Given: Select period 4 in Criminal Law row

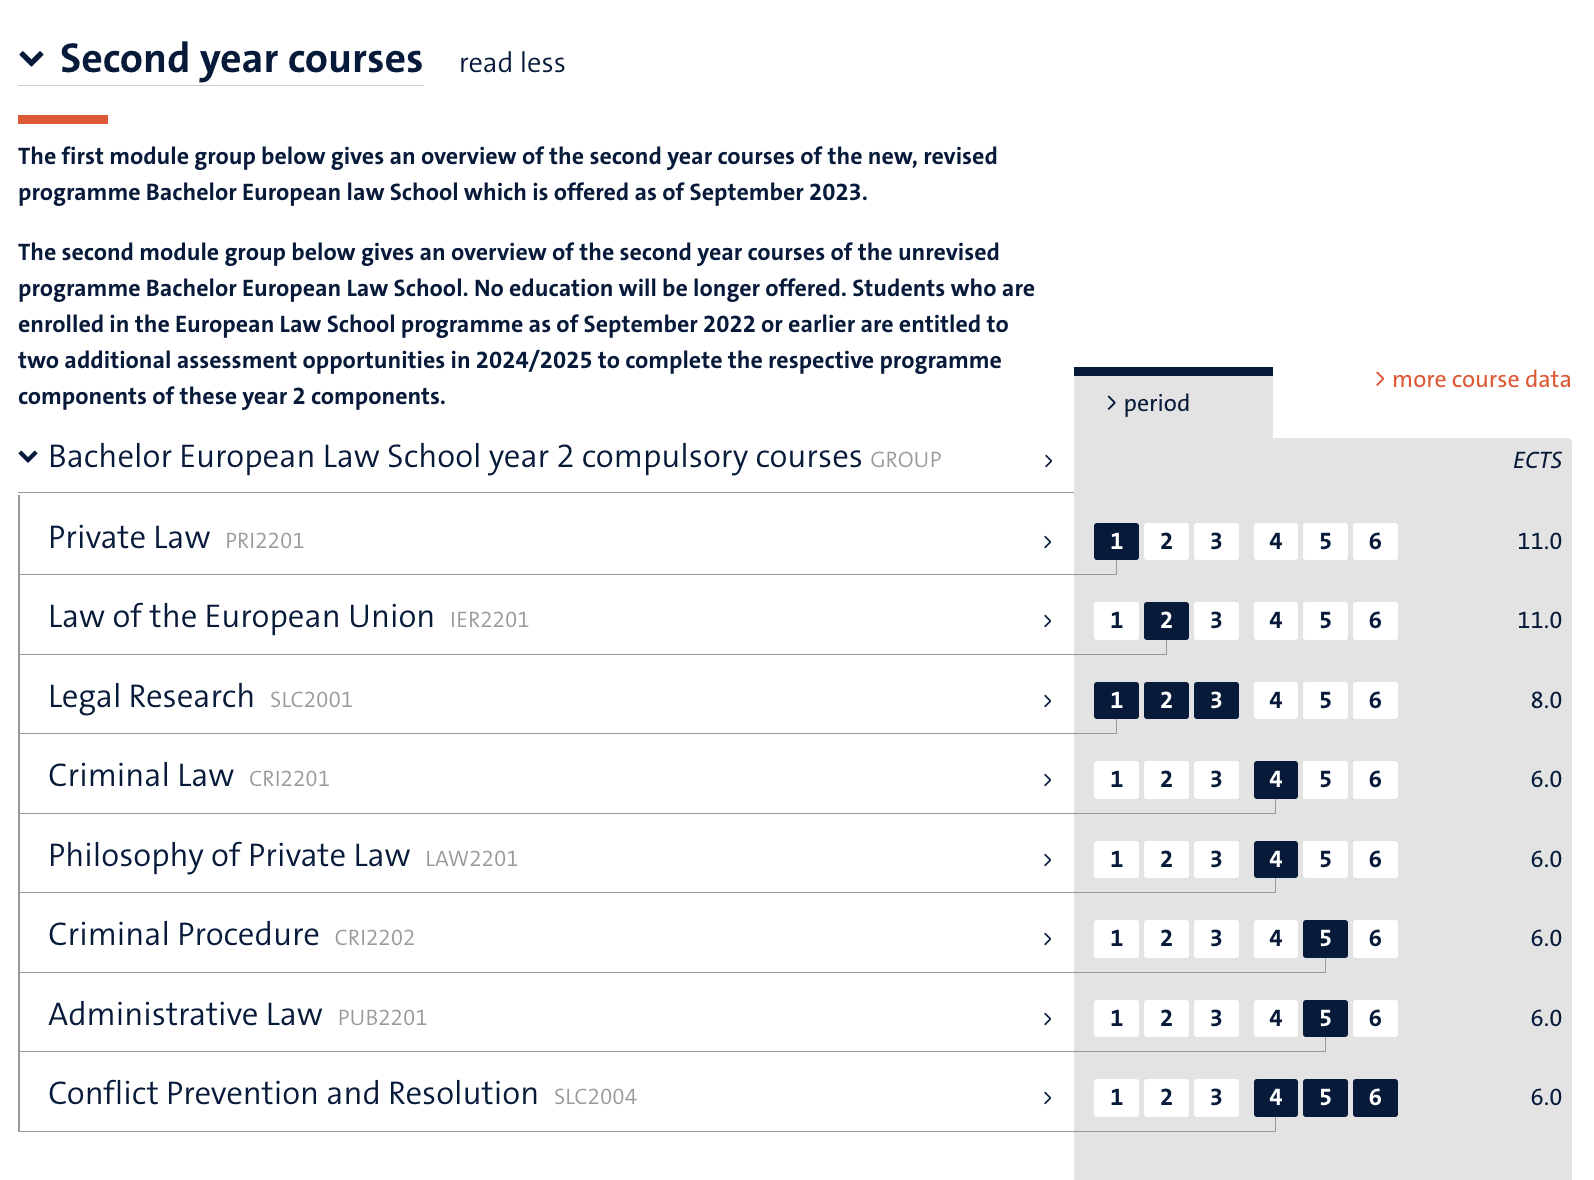Looking at the screenshot, I should 1275,779.
